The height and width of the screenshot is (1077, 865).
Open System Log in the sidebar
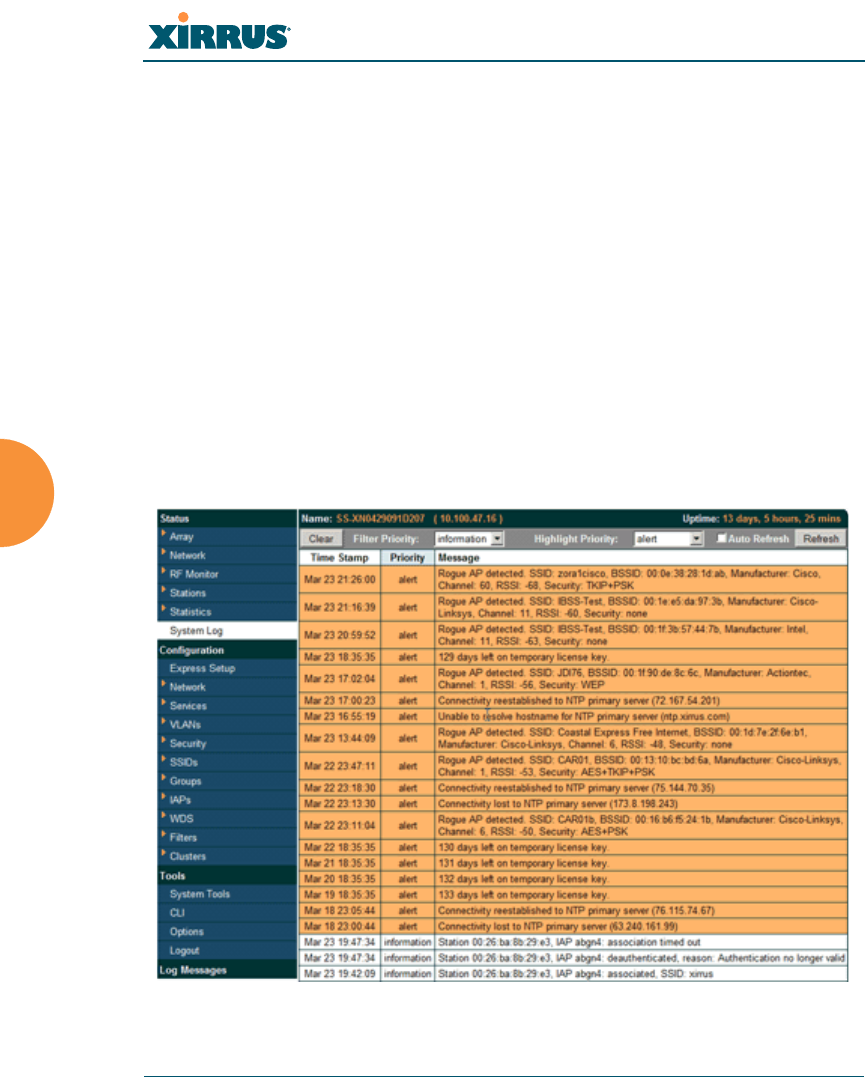point(196,631)
